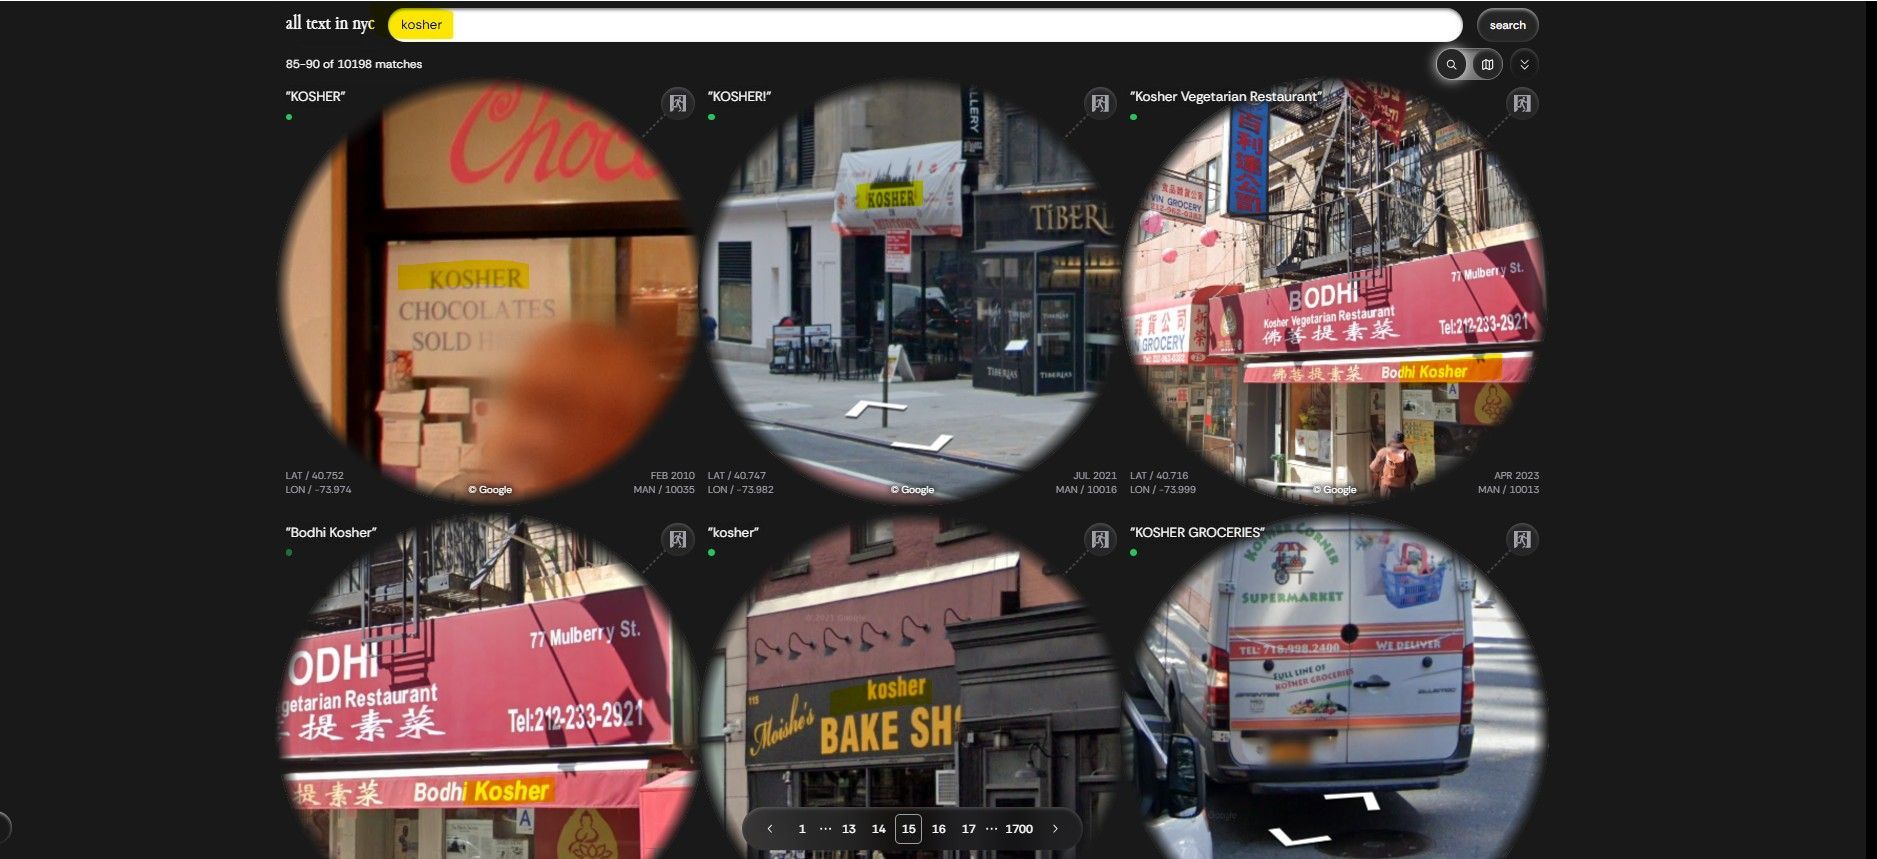
Task: Go to page 17
Action: [x=968, y=829]
